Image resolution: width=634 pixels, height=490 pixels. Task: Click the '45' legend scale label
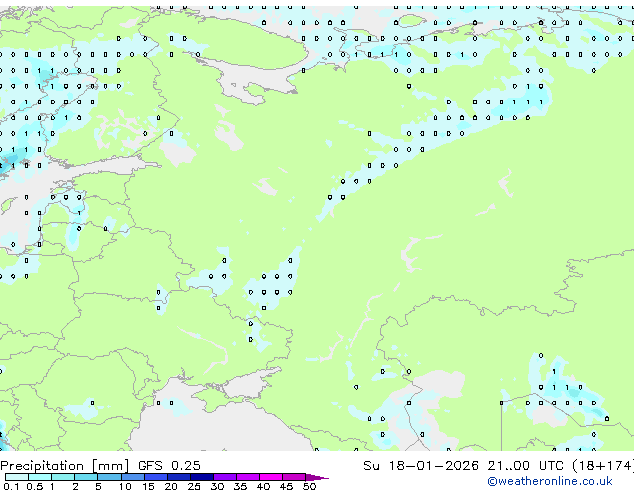click(x=286, y=486)
